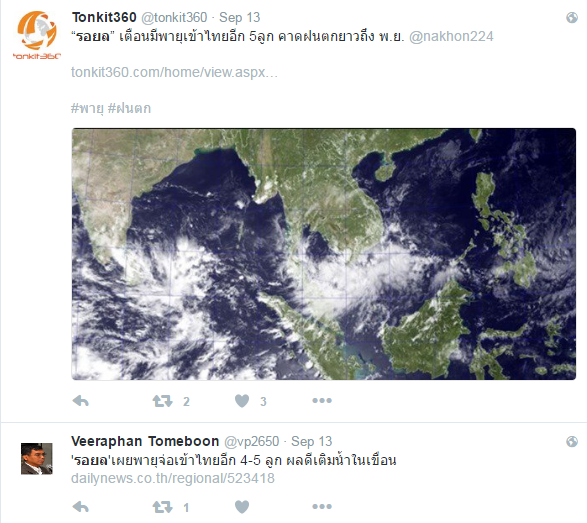Like Veeraphan Tomeboon's tweet
The height and width of the screenshot is (523, 587).
point(242,507)
